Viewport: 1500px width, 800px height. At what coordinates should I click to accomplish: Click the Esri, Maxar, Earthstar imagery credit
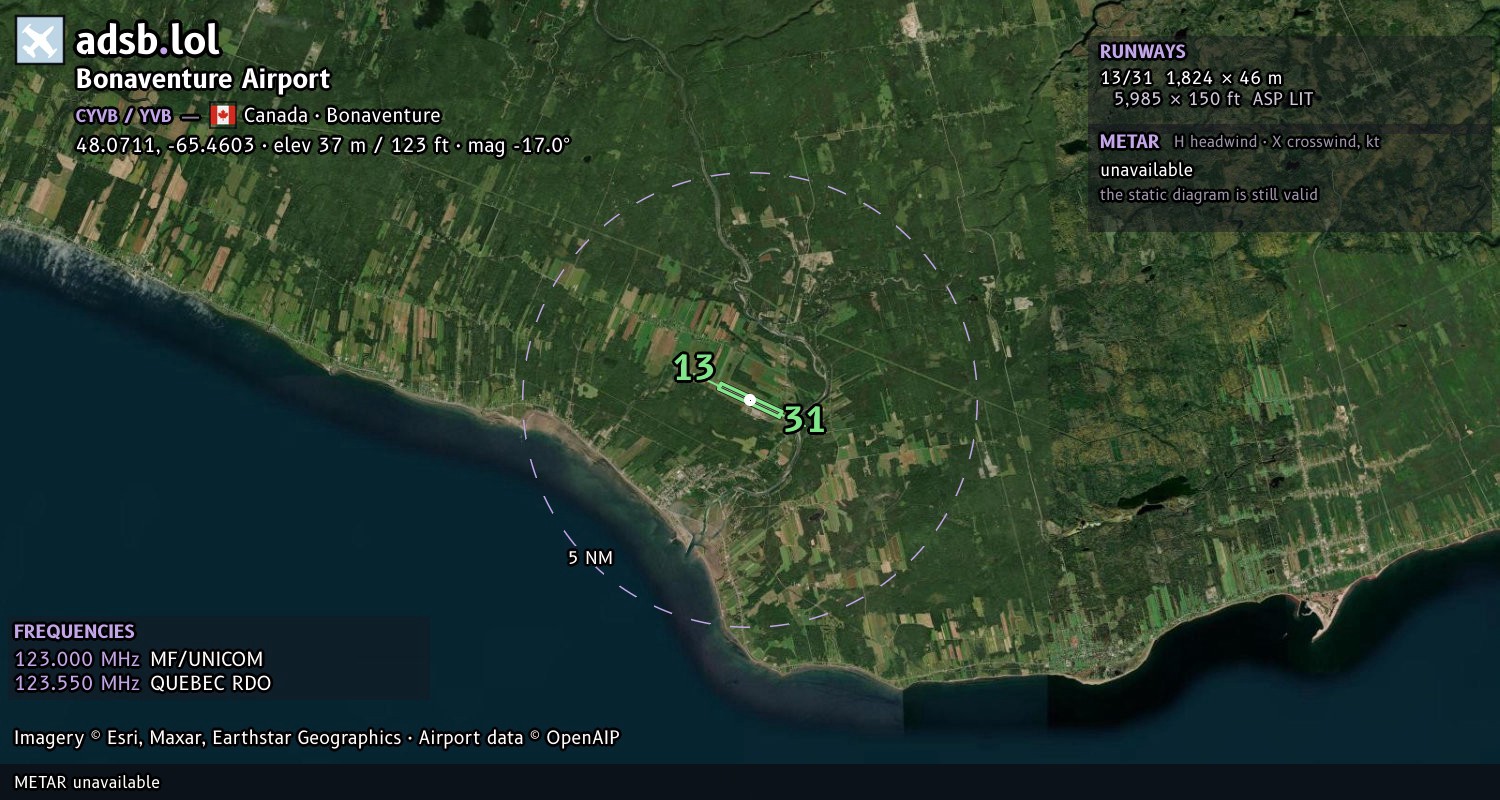coord(208,738)
